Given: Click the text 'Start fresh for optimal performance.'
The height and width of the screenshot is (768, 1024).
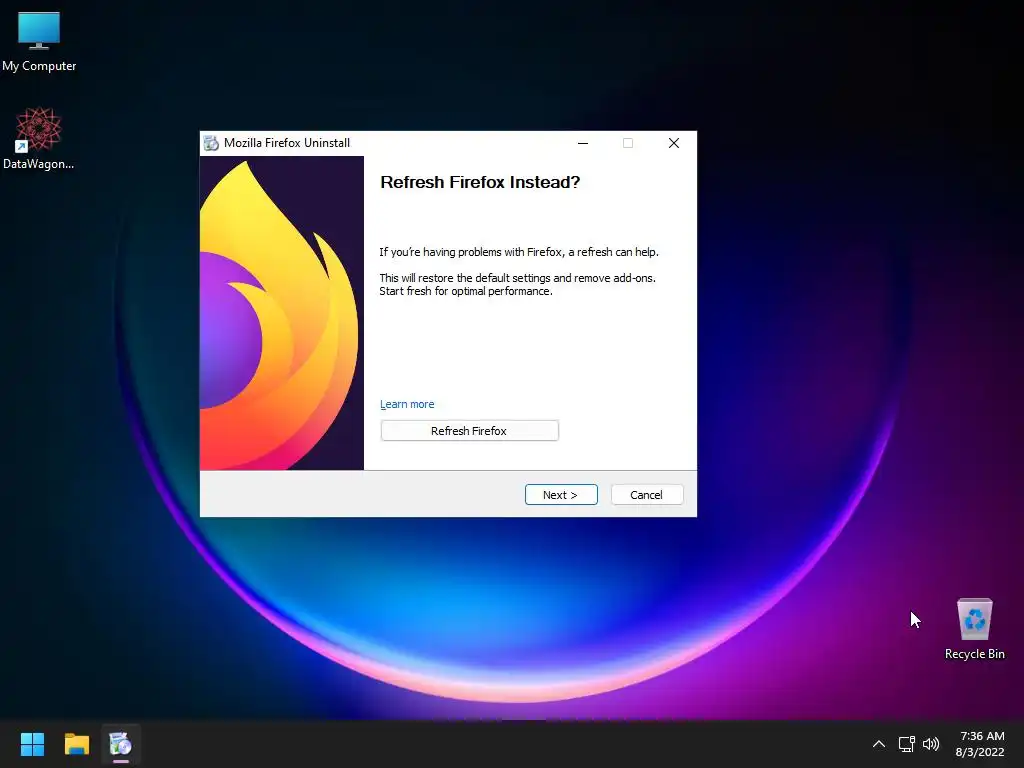Looking at the screenshot, I should tap(466, 291).
